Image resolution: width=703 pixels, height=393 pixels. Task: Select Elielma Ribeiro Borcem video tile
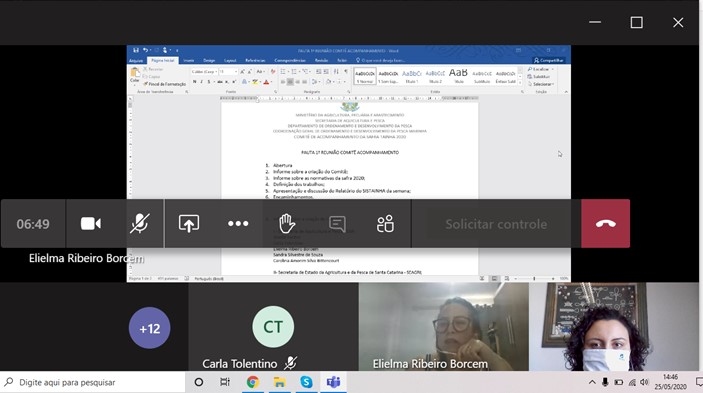point(443,326)
